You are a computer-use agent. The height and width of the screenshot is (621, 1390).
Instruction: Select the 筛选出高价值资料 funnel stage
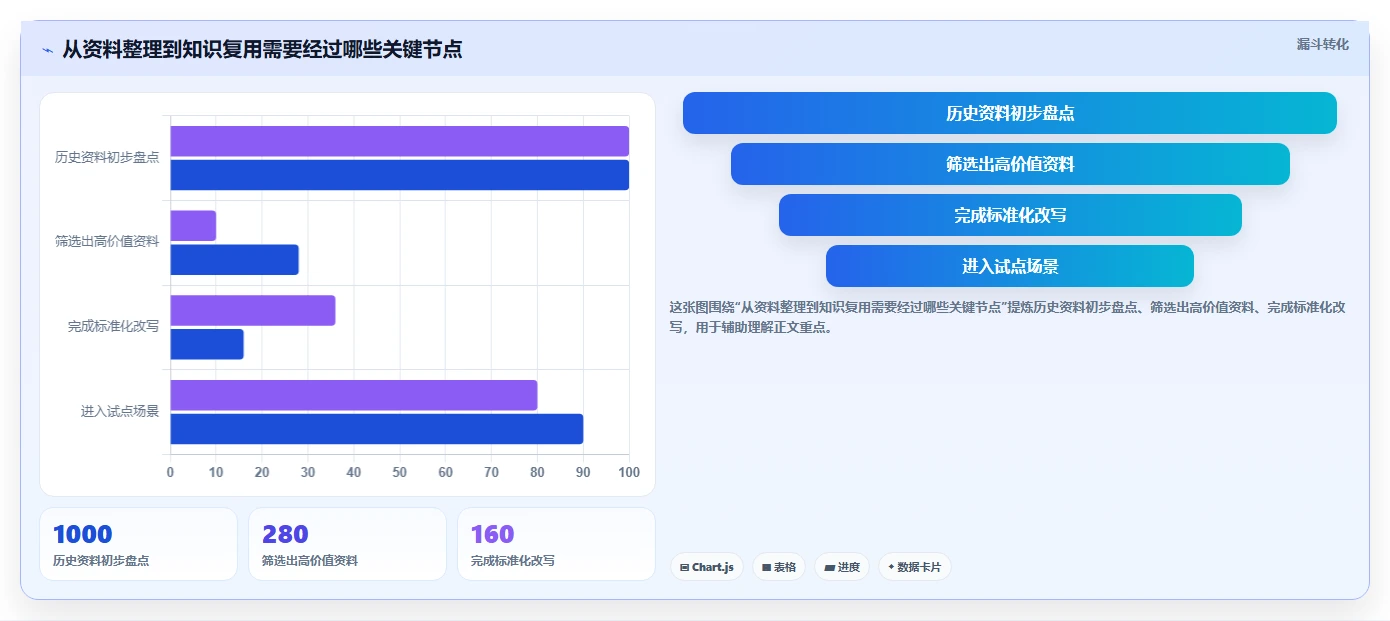pos(1010,164)
